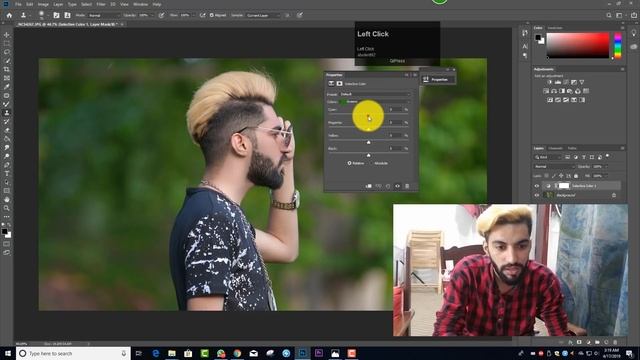This screenshot has height=360, width=640.
Task: Select the Lasso tool
Action: (x=7, y=52)
